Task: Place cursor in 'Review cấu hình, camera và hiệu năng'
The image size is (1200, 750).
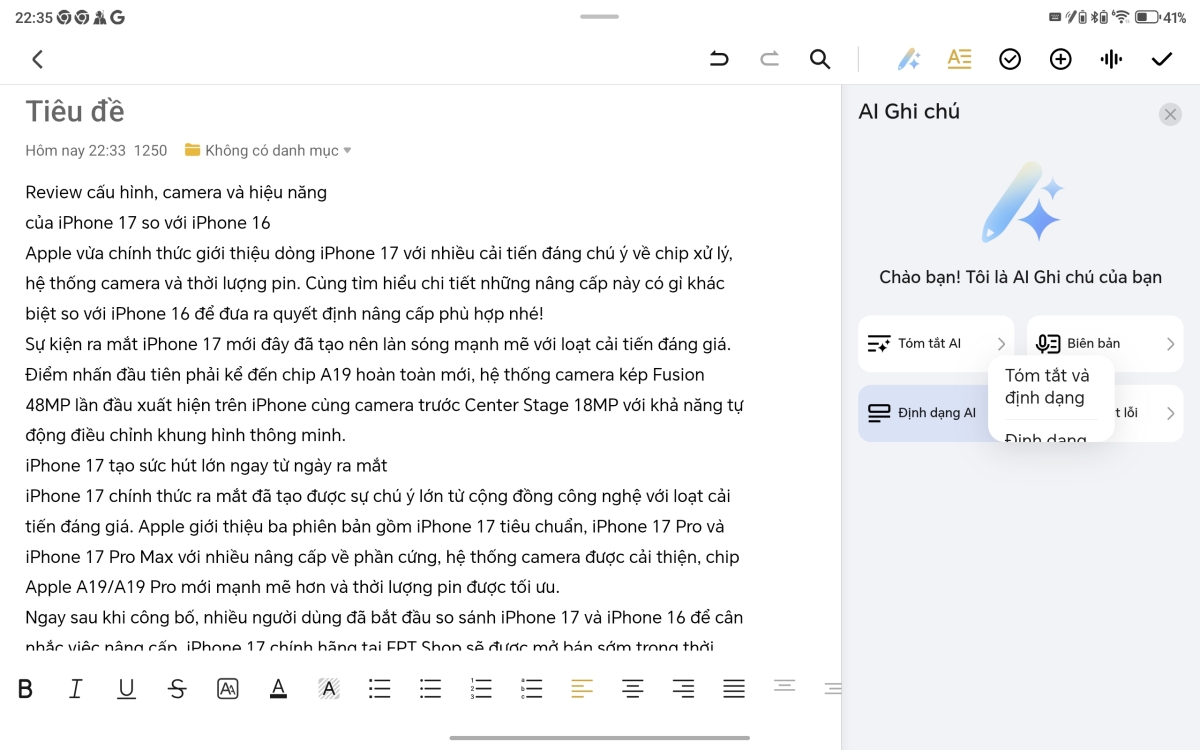Action: (x=176, y=192)
